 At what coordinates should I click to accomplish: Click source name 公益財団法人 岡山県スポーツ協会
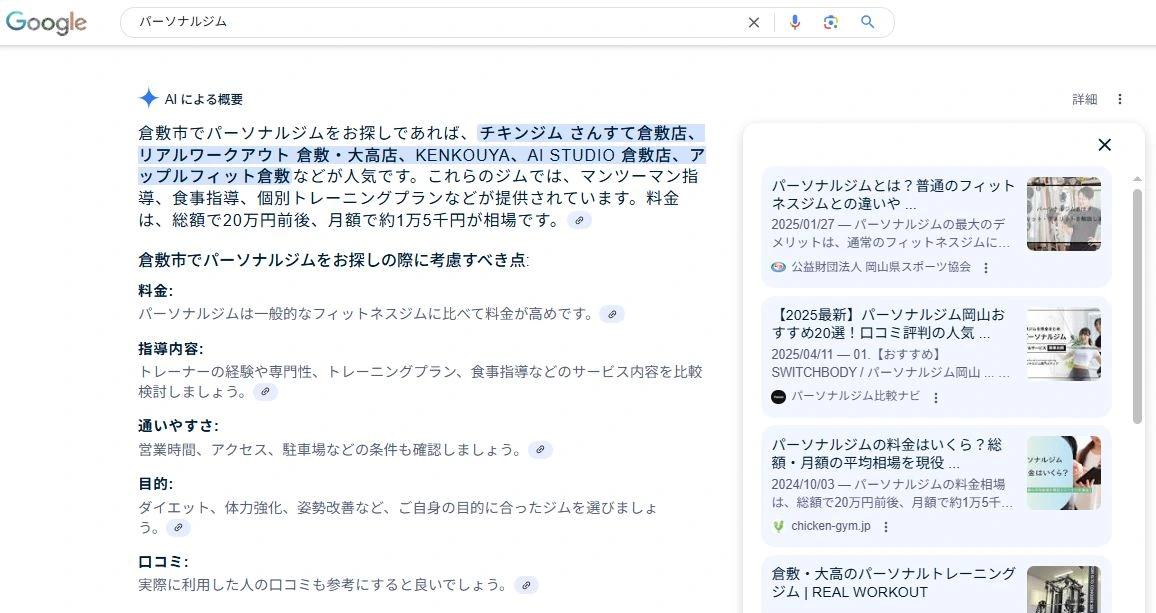pos(881,267)
